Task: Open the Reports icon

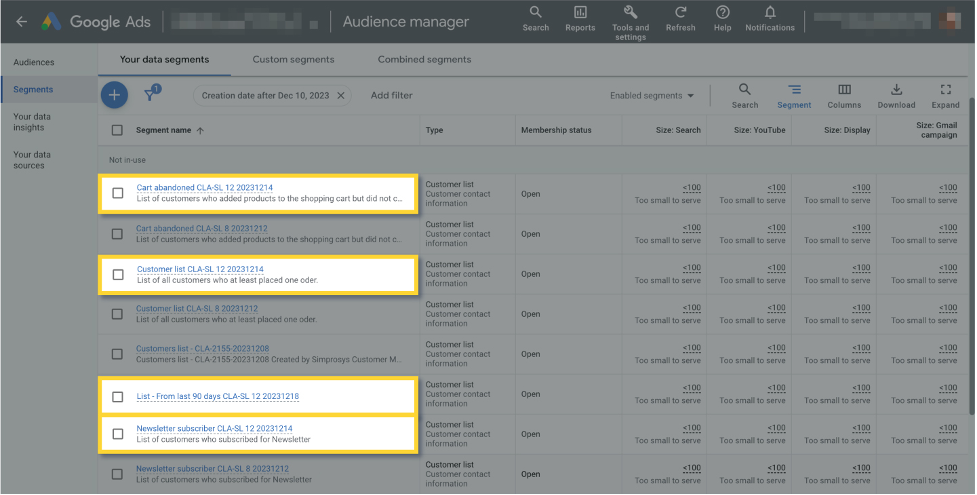Action: click(580, 19)
